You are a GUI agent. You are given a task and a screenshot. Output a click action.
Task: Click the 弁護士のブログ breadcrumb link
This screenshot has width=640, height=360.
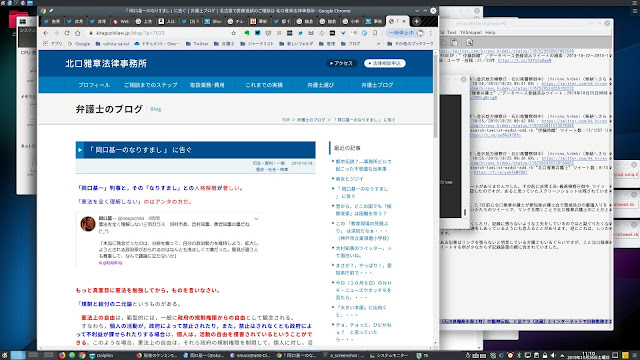pyautogui.click(x=311, y=120)
